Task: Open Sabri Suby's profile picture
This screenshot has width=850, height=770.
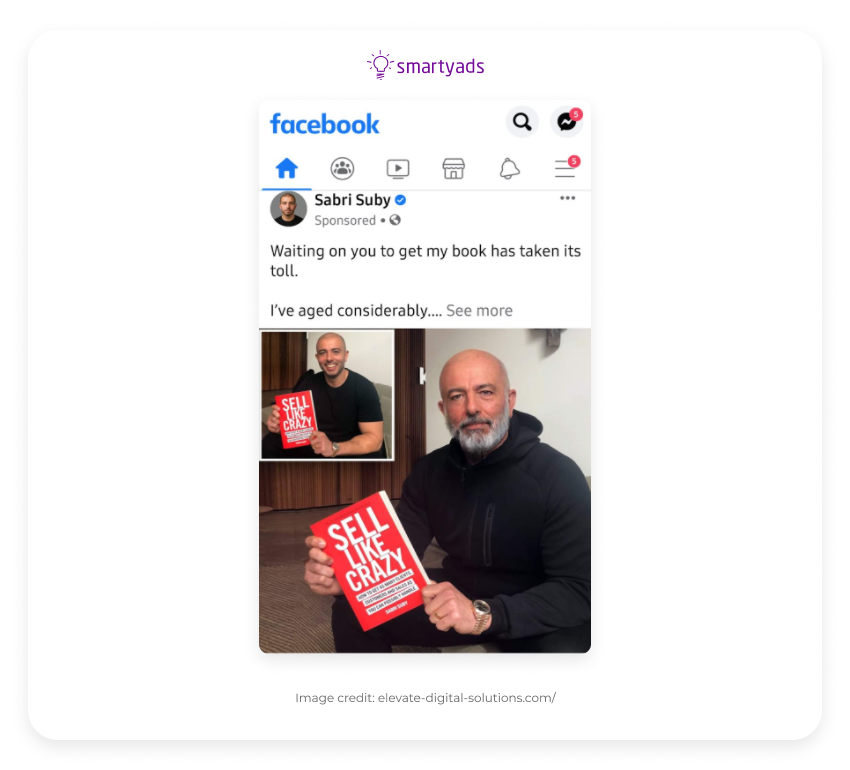Action: coord(288,209)
